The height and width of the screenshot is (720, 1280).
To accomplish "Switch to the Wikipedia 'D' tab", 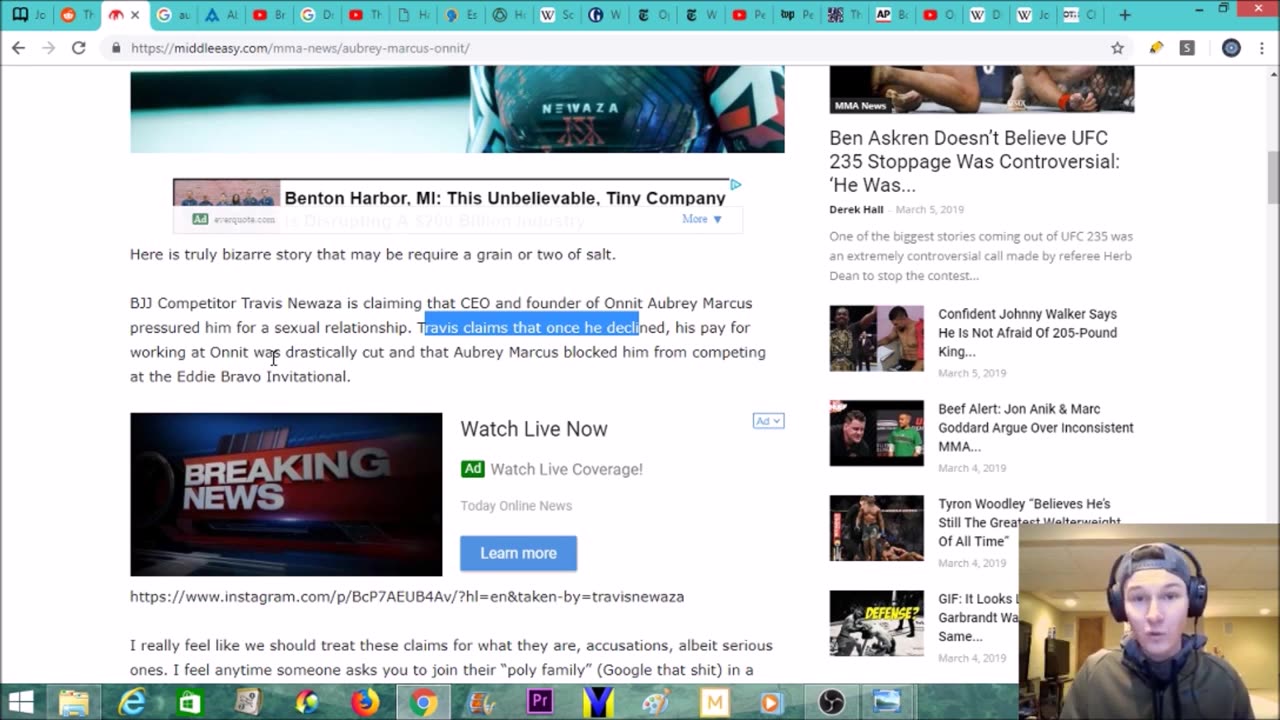I will click(987, 15).
